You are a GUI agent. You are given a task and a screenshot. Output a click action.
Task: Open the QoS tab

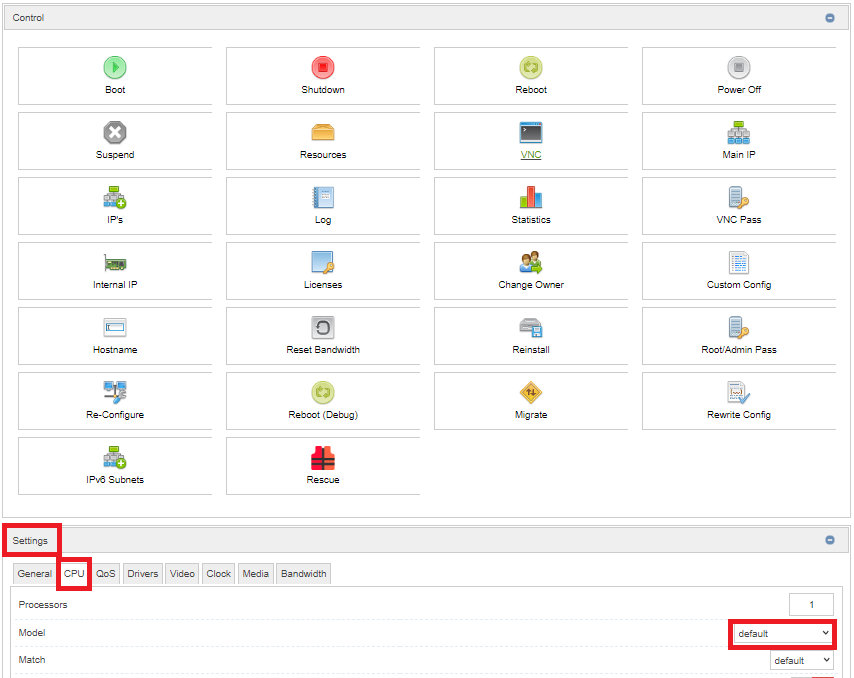click(106, 574)
